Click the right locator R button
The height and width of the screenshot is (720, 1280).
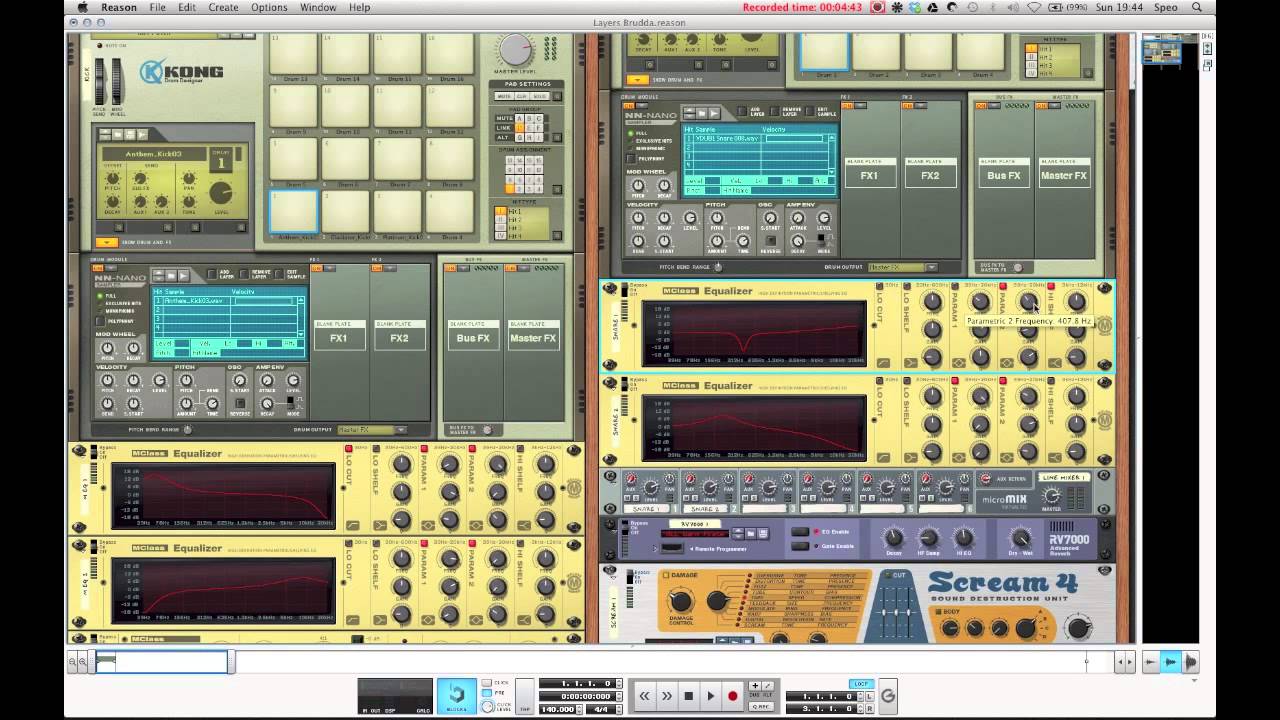(x=870, y=709)
